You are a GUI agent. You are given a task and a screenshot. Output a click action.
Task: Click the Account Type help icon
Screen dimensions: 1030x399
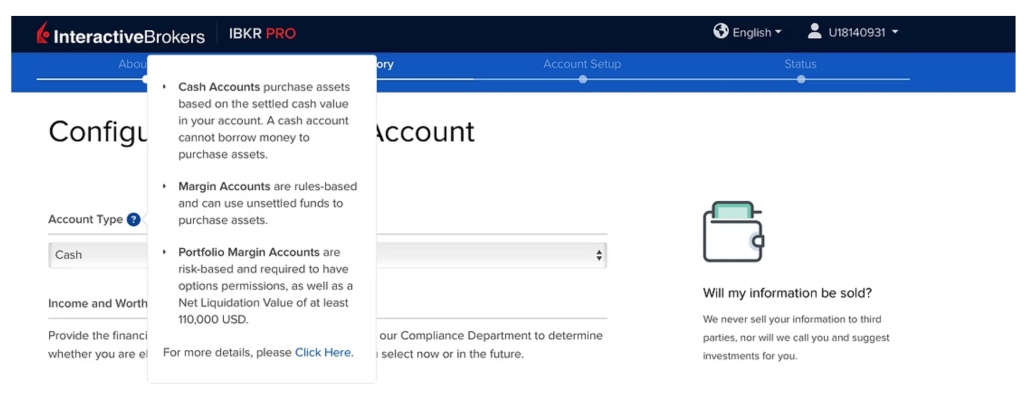pyautogui.click(x=133, y=220)
